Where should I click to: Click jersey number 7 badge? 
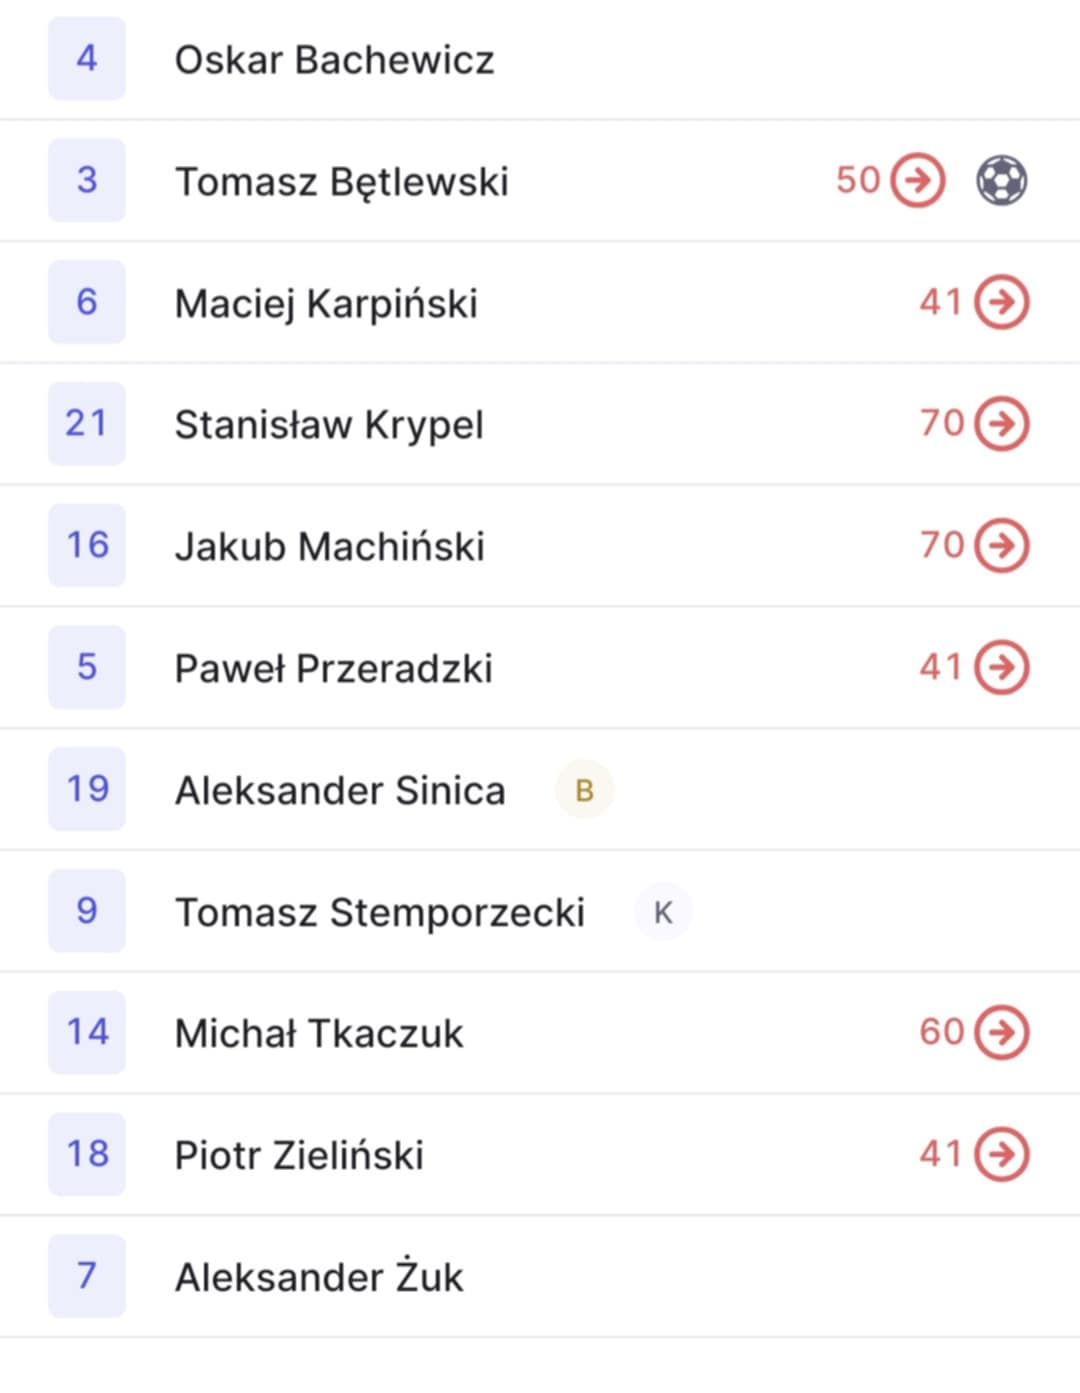click(x=87, y=1276)
